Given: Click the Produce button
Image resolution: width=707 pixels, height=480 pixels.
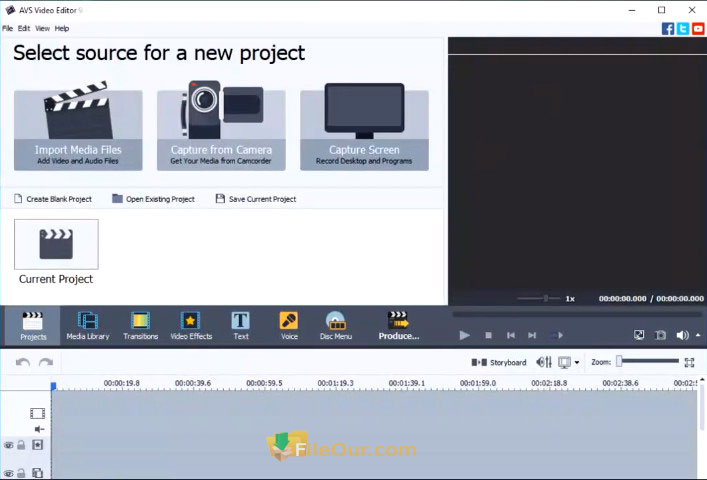Looking at the screenshot, I should [x=399, y=326].
